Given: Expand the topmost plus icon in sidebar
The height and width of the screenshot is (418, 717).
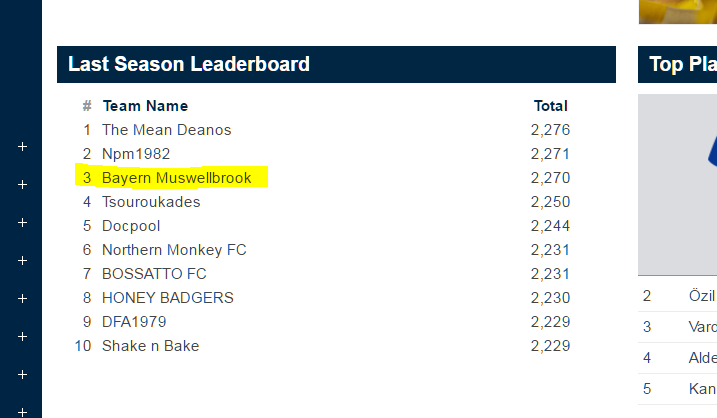Looking at the screenshot, I should tap(22, 147).
